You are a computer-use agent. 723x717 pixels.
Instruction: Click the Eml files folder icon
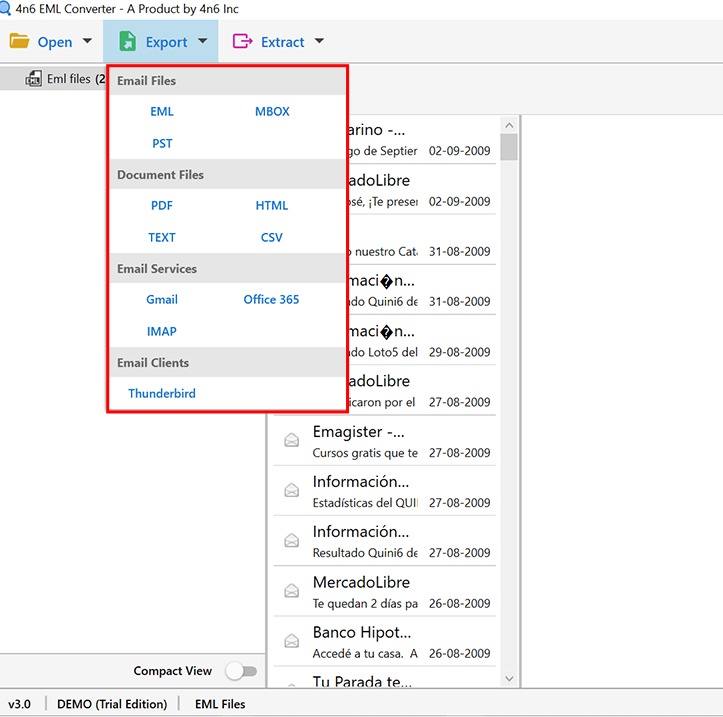[34, 79]
